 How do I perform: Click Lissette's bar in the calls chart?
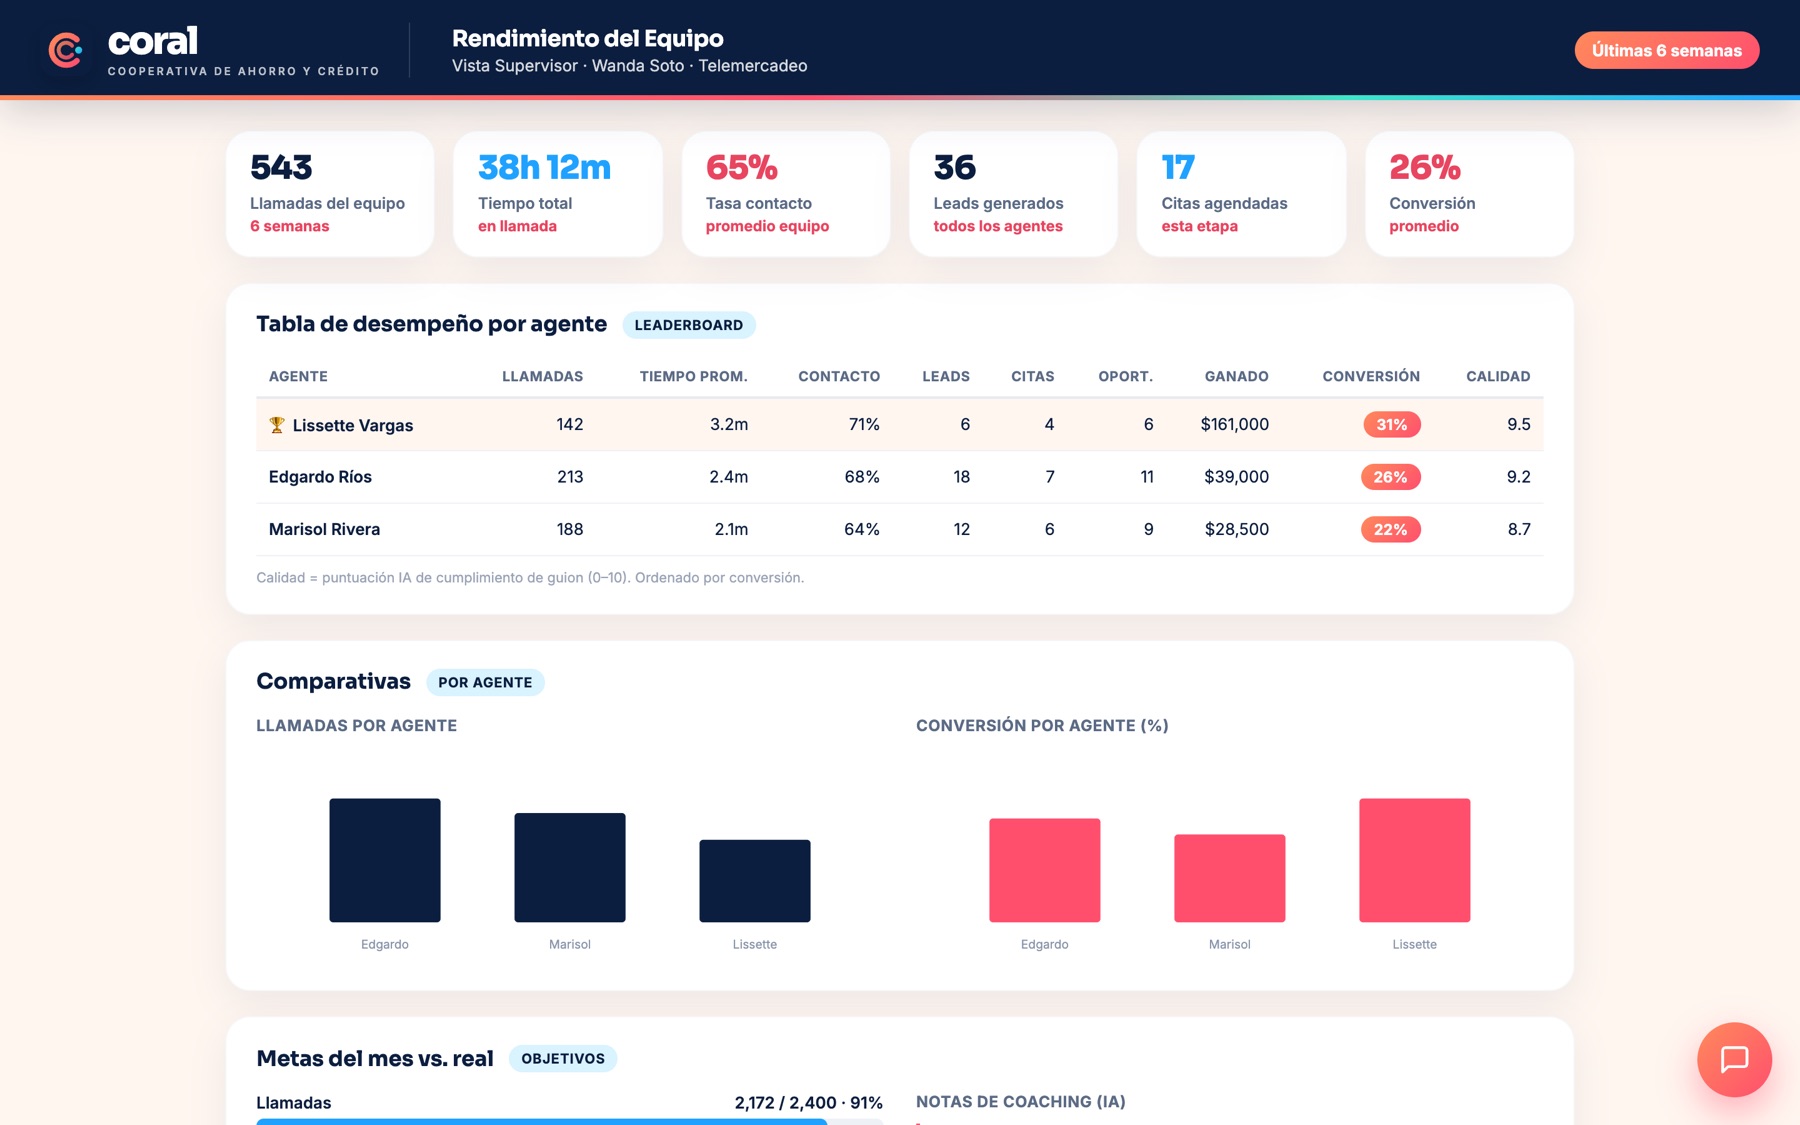tap(755, 881)
